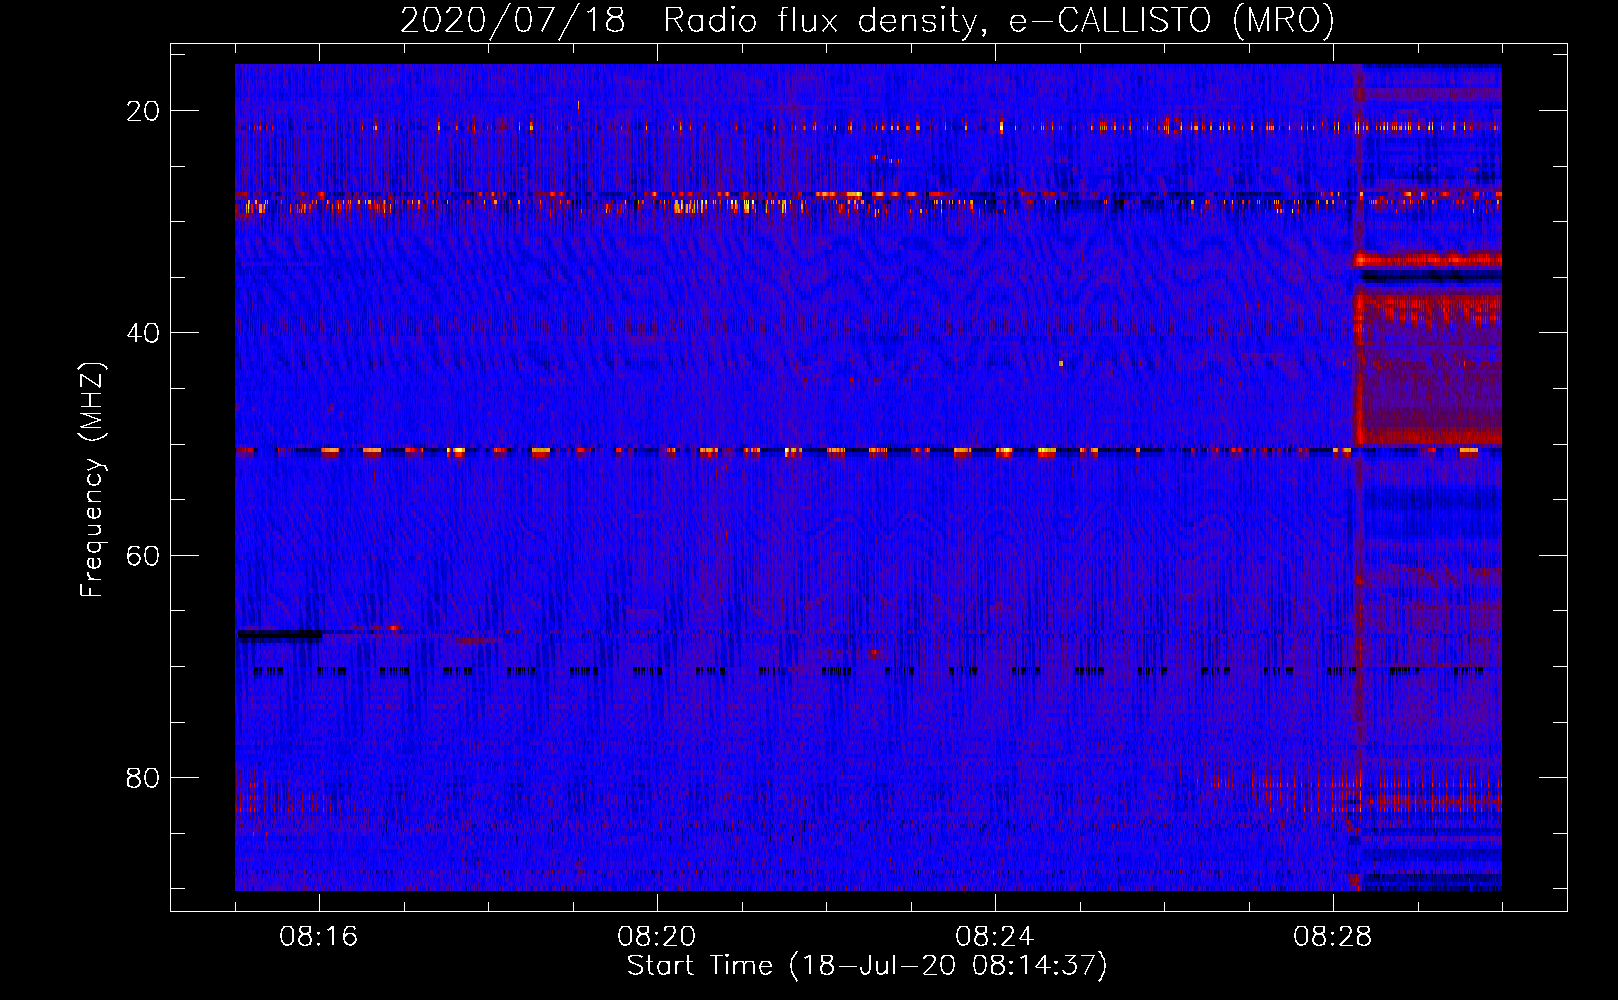Click the 08:28 time tick label
Image resolution: width=1618 pixels, height=1000 pixels.
tap(1333, 937)
